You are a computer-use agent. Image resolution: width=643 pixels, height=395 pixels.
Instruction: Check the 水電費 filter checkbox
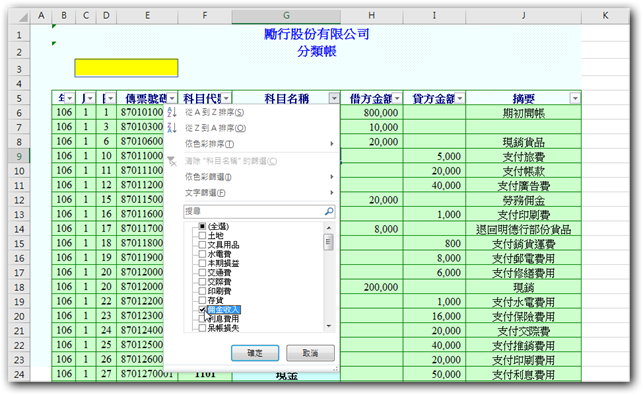202,254
